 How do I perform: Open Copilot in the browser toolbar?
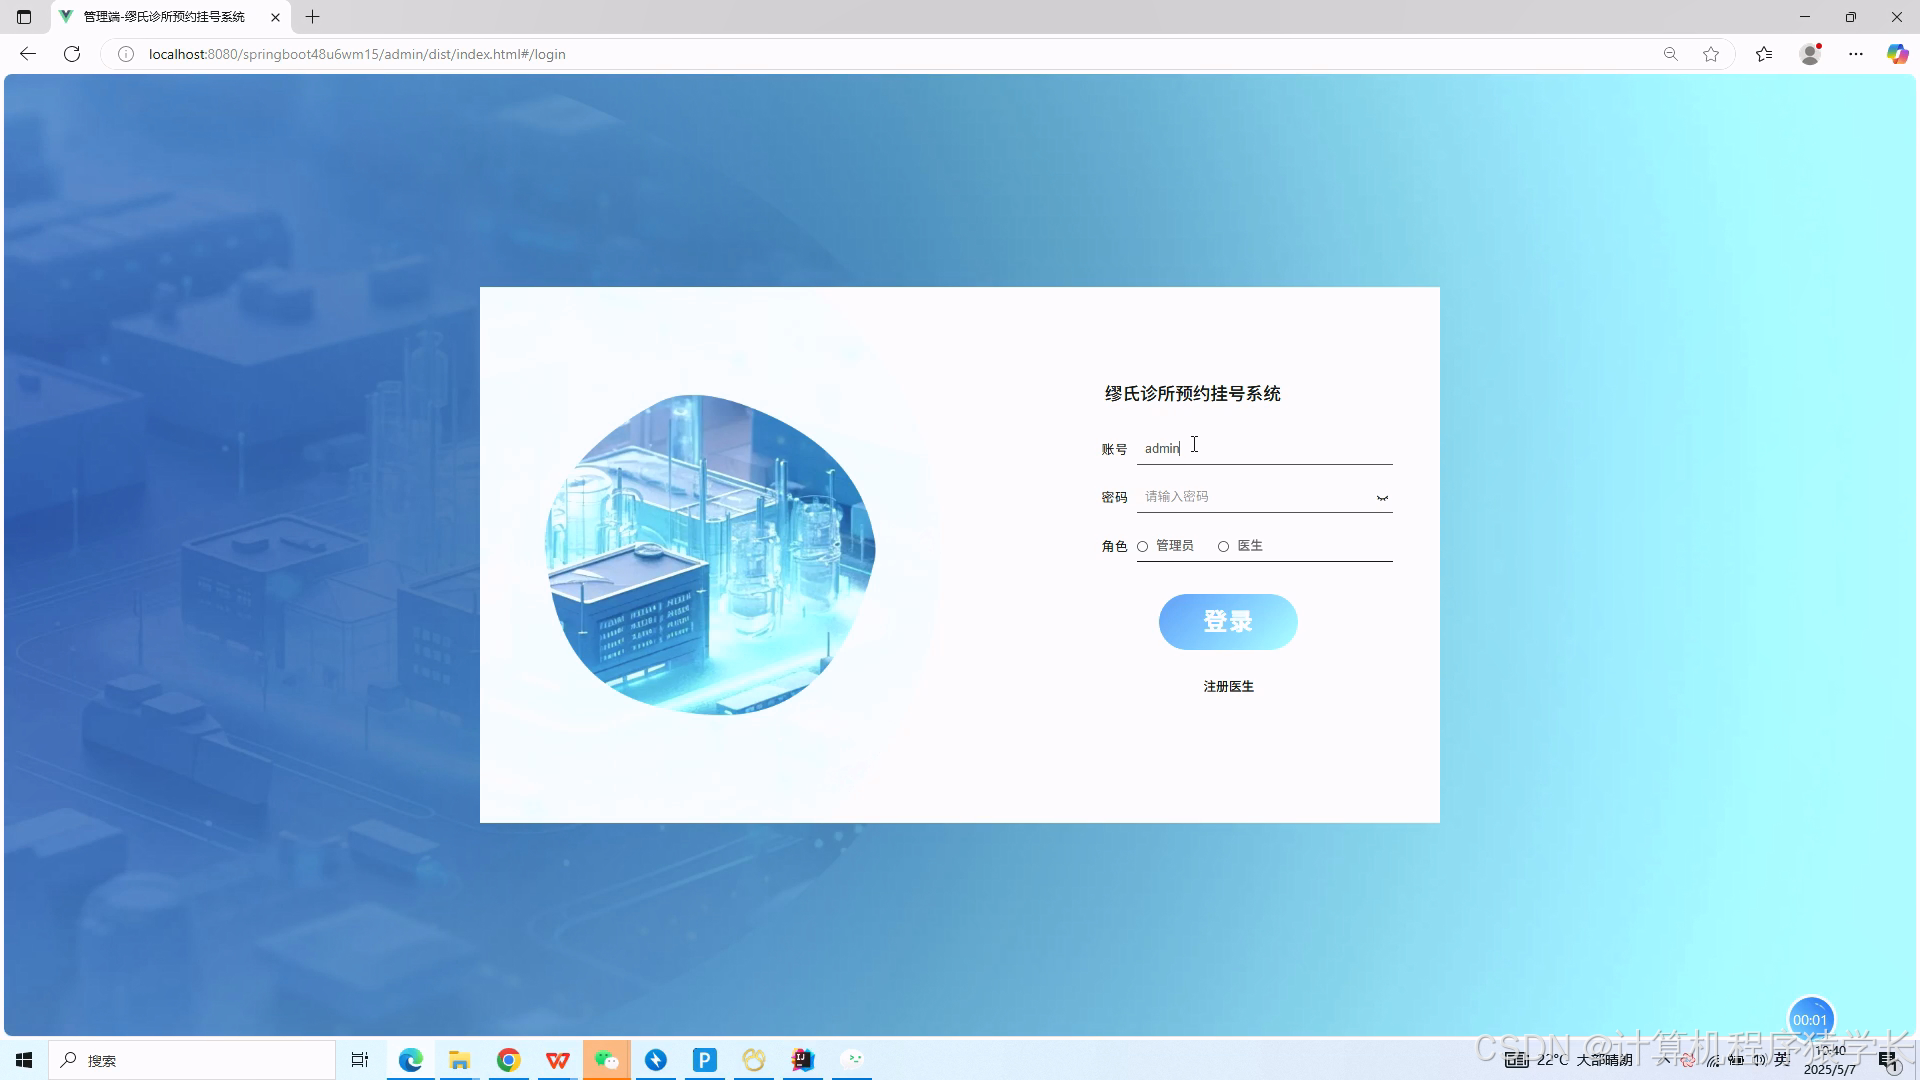point(1897,54)
